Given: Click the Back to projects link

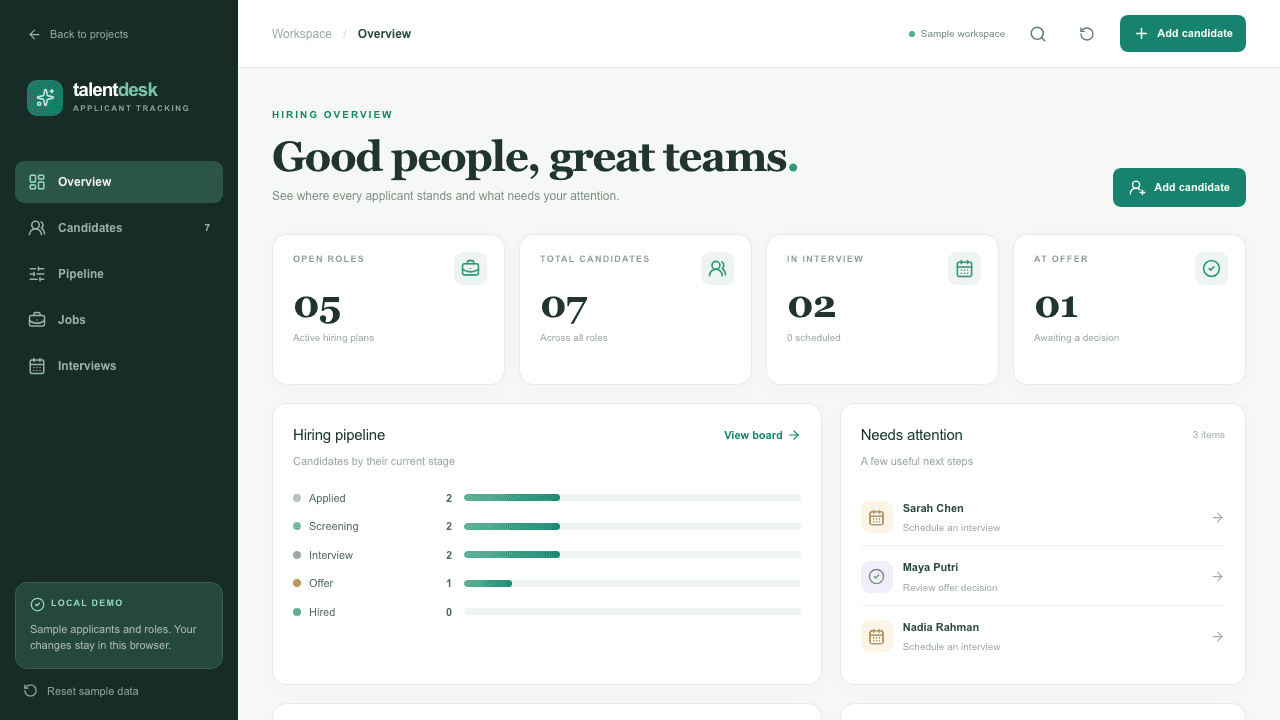Looking at the screenshot, I should [78, 34].
